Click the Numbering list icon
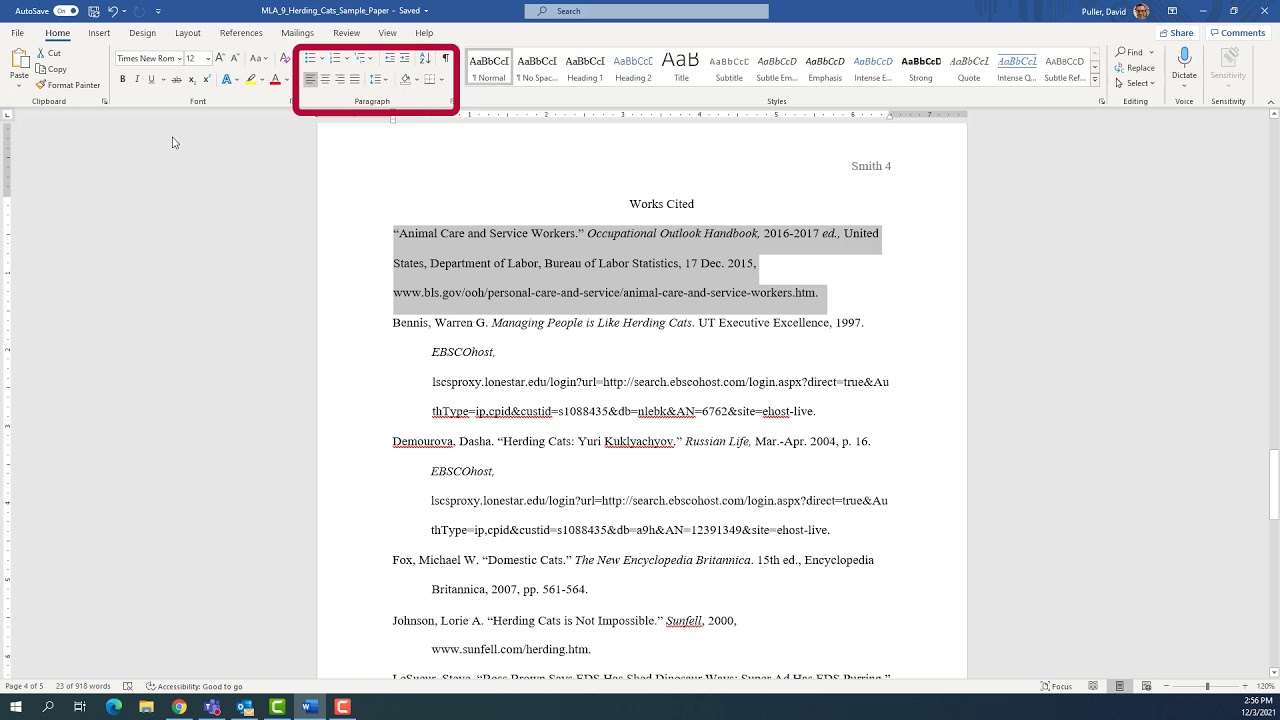1280x720 pixels. click(335, 58)
